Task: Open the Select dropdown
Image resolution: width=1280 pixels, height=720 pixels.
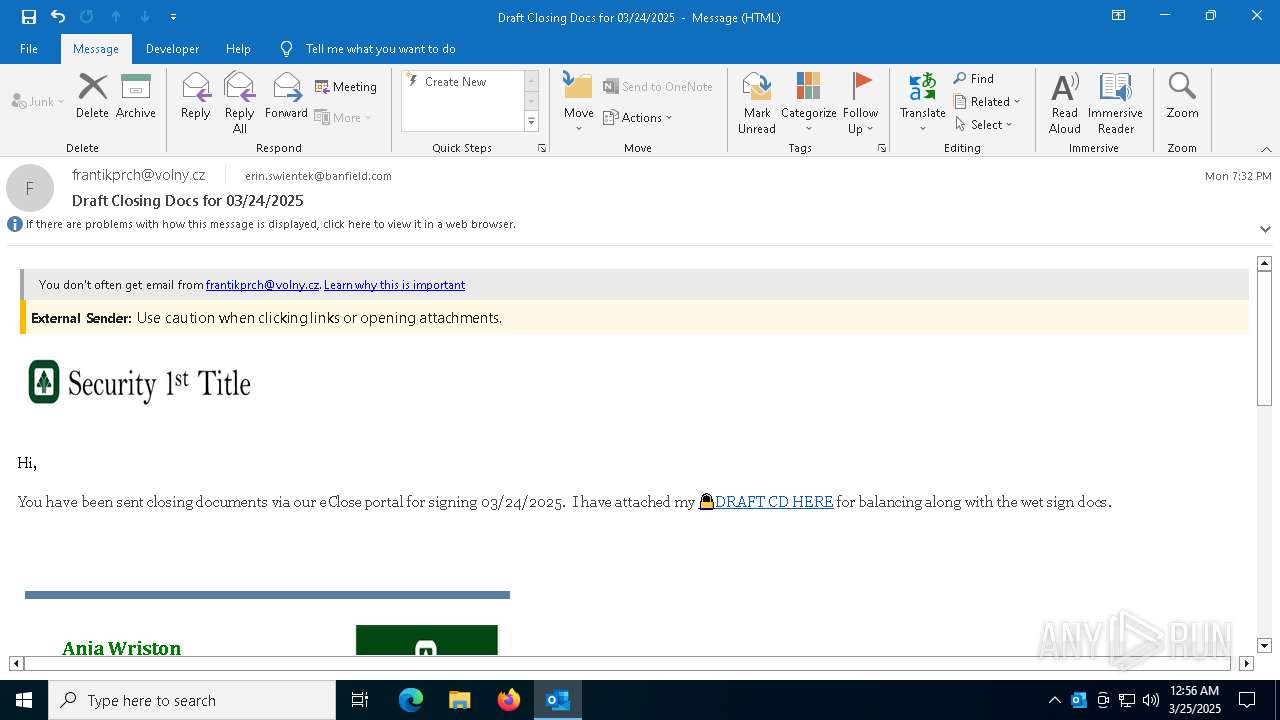Action: [984, 125]
